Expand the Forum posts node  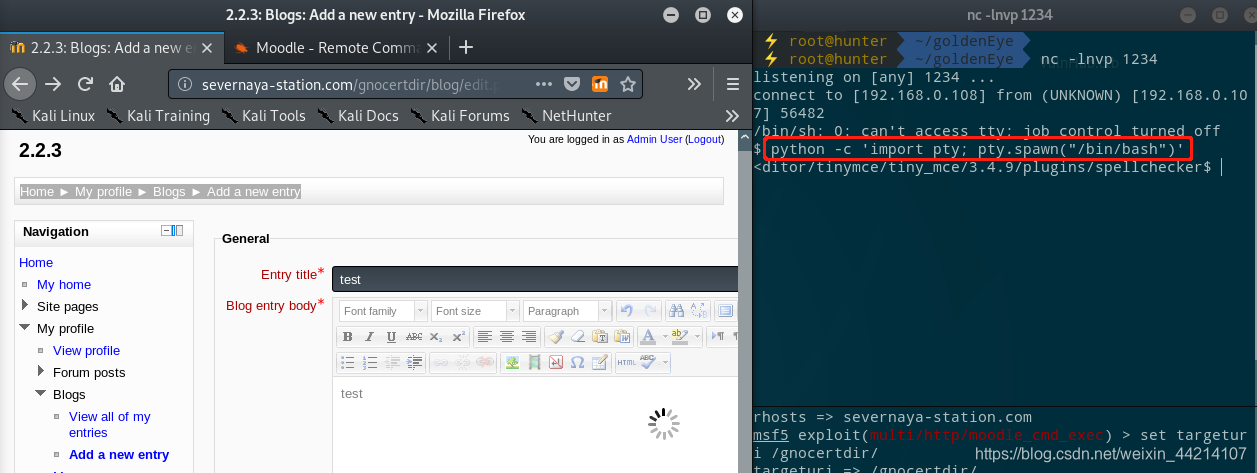pyautogui.click(x=41, y=372)
